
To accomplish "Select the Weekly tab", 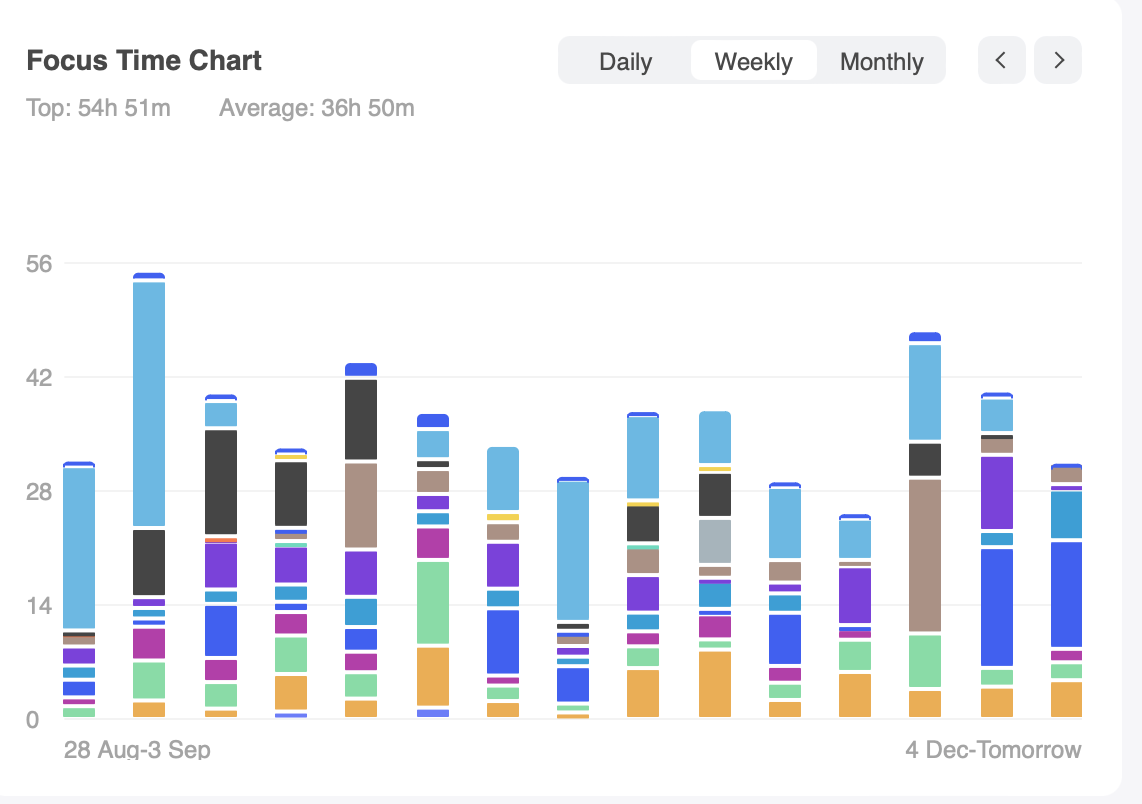I will [x=753, y=61].
